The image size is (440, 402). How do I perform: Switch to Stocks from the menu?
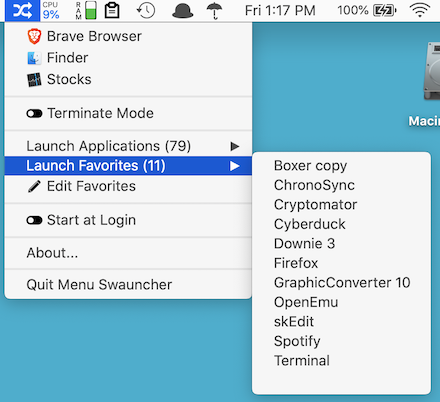(128, 80)
